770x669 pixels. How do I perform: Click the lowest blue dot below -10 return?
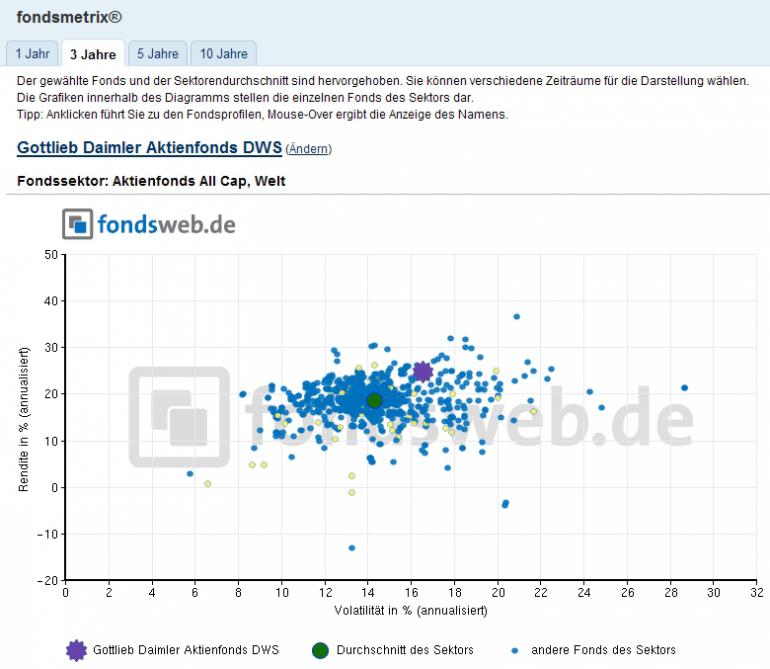point(352,548)
